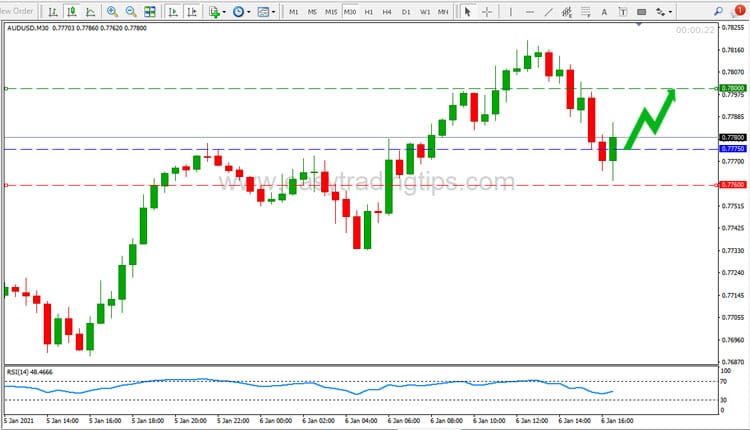Toggle Chart Shift from right border
The width and height of the screenshot is (750, 430).
click(x=192, y=12)
